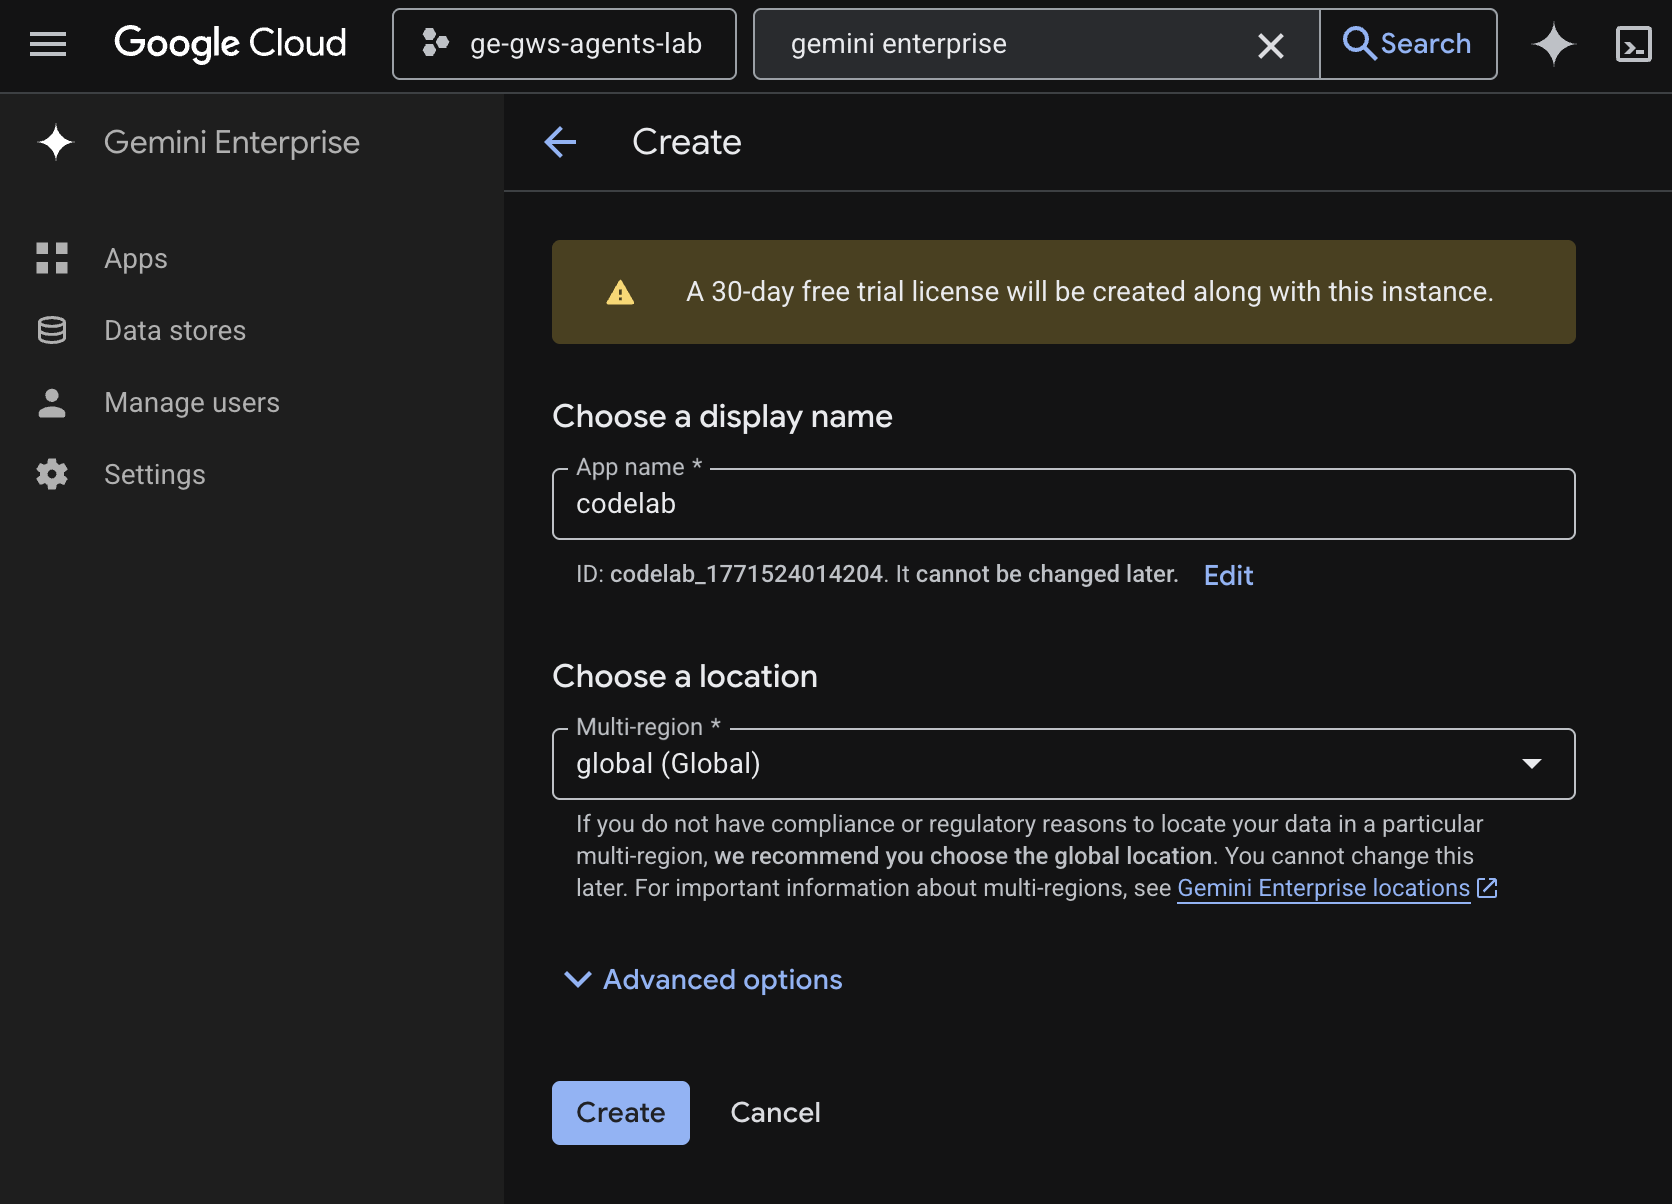Viewport: 1672px width, 1204px height.
Task: Go back using the arrow icon
Action: [x=560, y=142]
